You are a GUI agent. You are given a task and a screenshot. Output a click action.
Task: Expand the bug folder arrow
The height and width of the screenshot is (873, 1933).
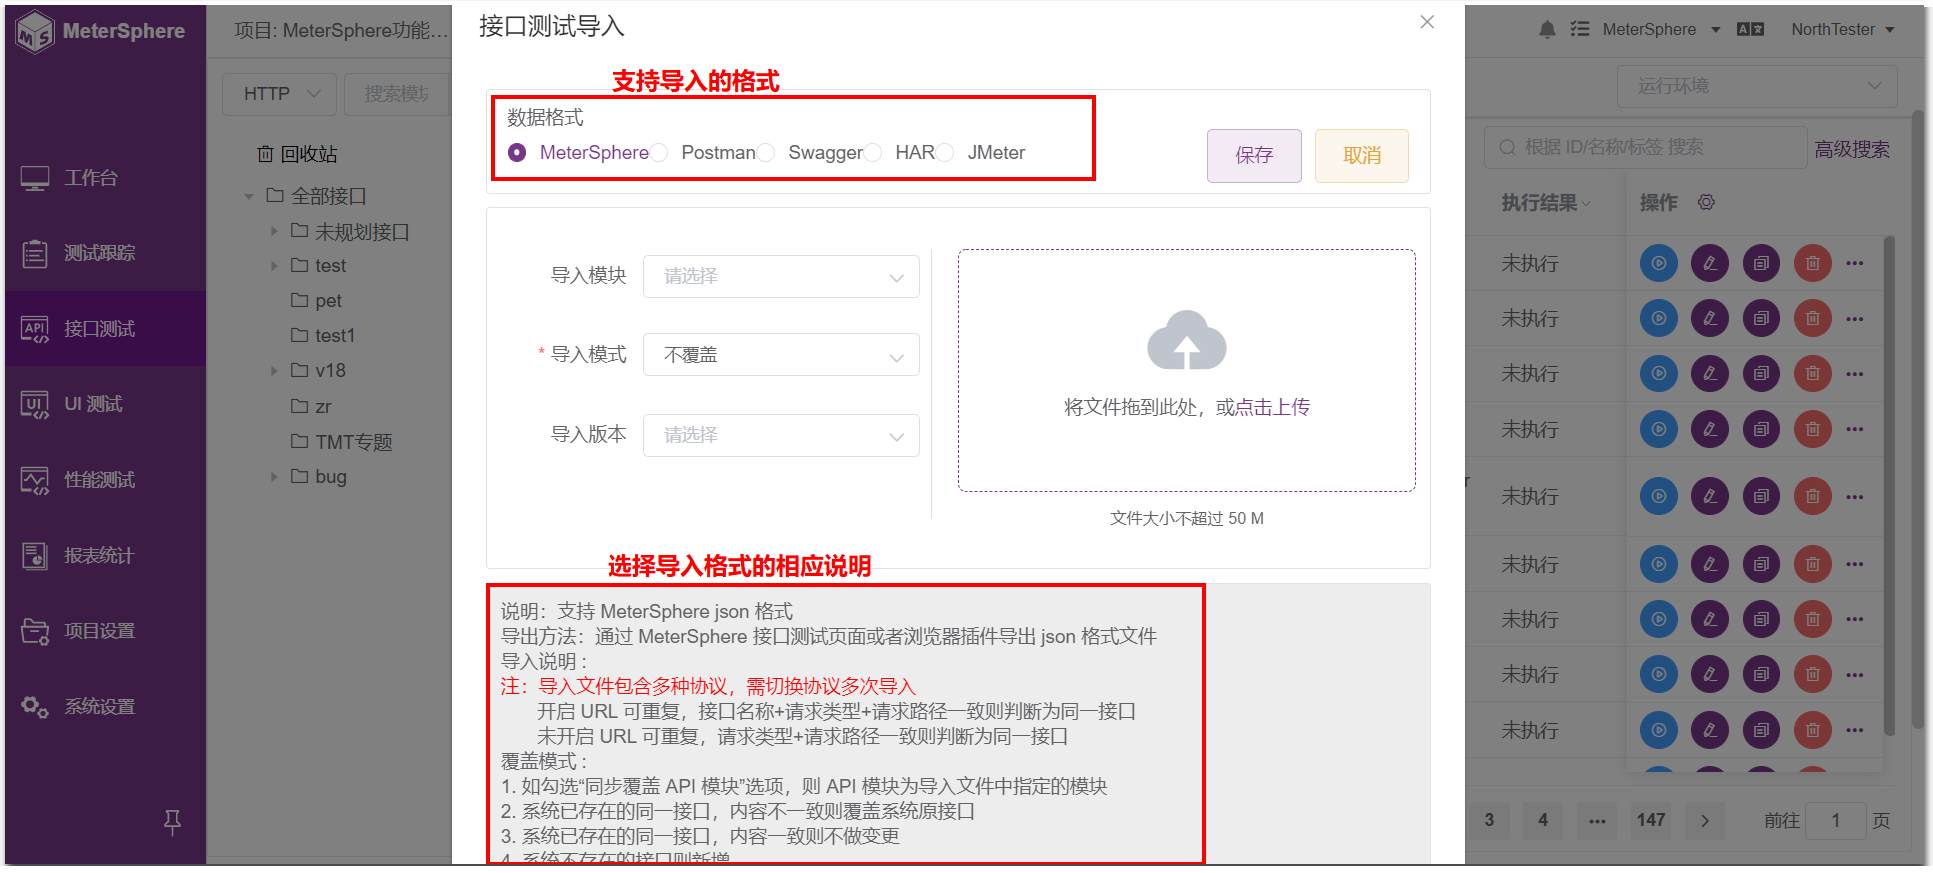[x=274, y=477]
